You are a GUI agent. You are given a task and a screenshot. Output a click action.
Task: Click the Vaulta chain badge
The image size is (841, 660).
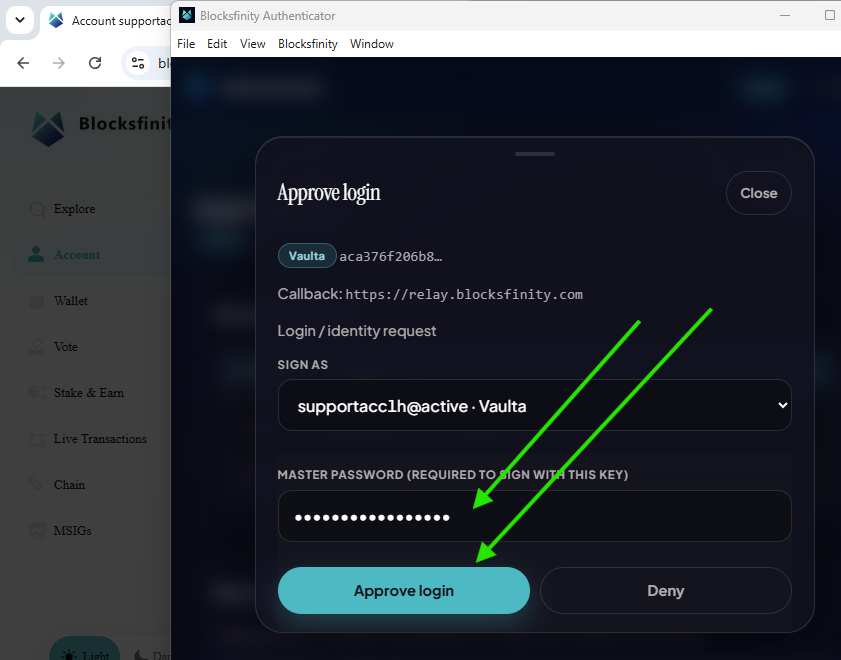pyautogui.click(x=307, y=256)
